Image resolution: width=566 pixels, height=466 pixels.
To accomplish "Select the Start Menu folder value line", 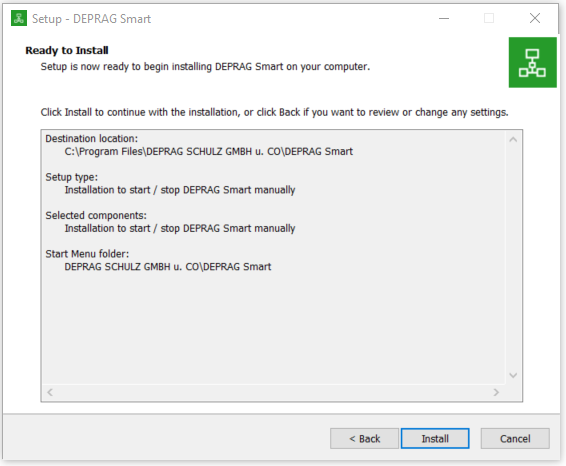I will click(167, 267).
